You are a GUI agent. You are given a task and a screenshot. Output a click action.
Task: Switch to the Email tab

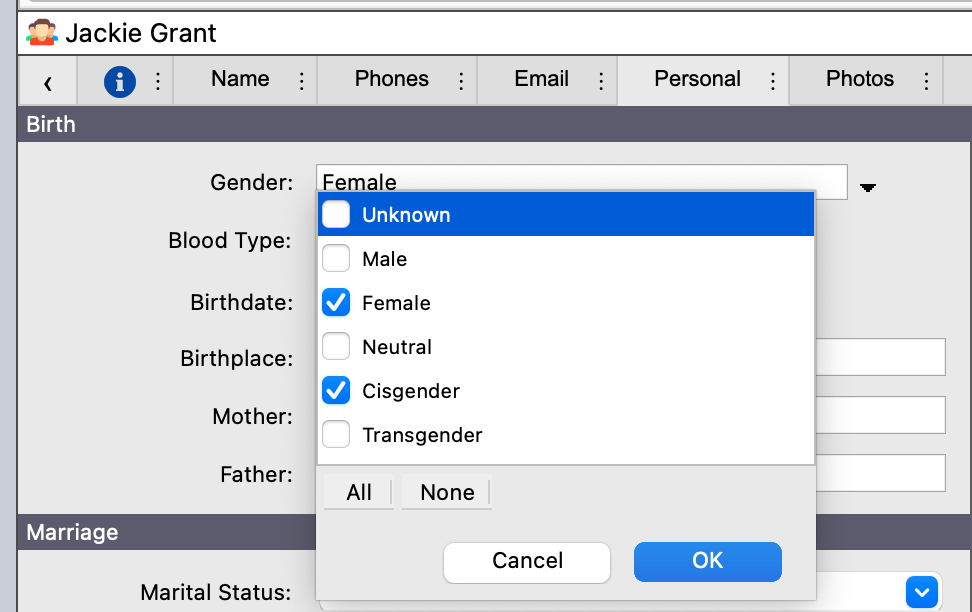point(541,80)
